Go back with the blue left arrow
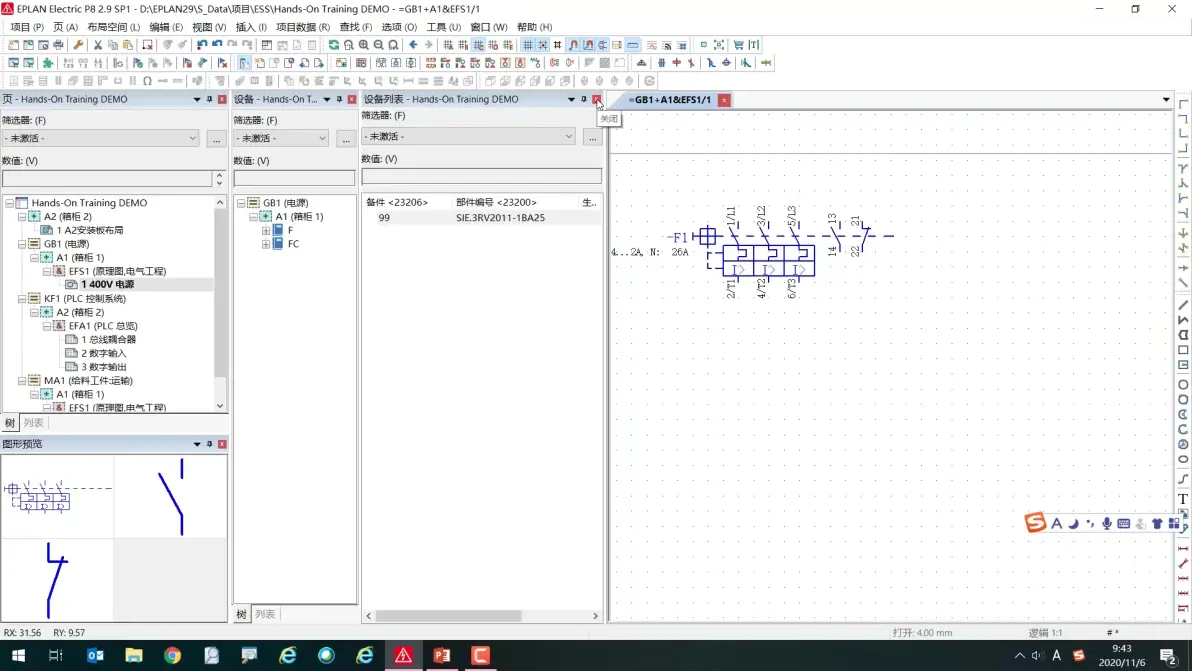Viewport: 1192px width, 671px height. coord(413,45)
